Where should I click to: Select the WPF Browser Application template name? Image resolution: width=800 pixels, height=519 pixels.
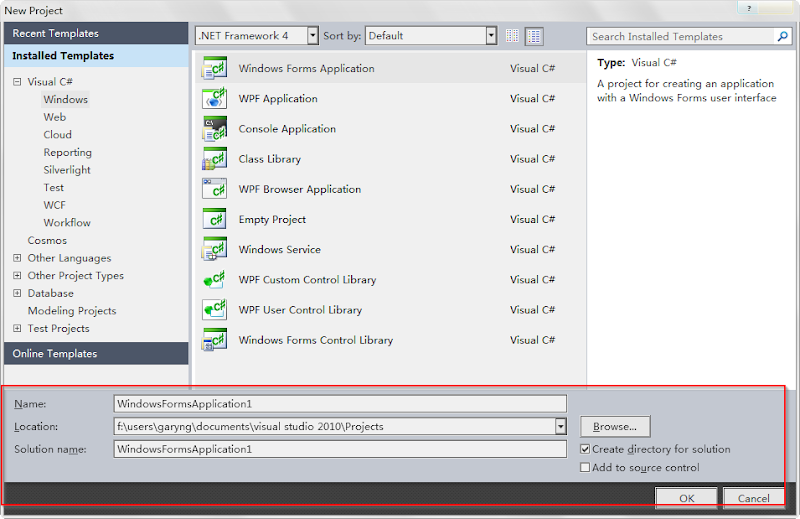coord(299,189)
